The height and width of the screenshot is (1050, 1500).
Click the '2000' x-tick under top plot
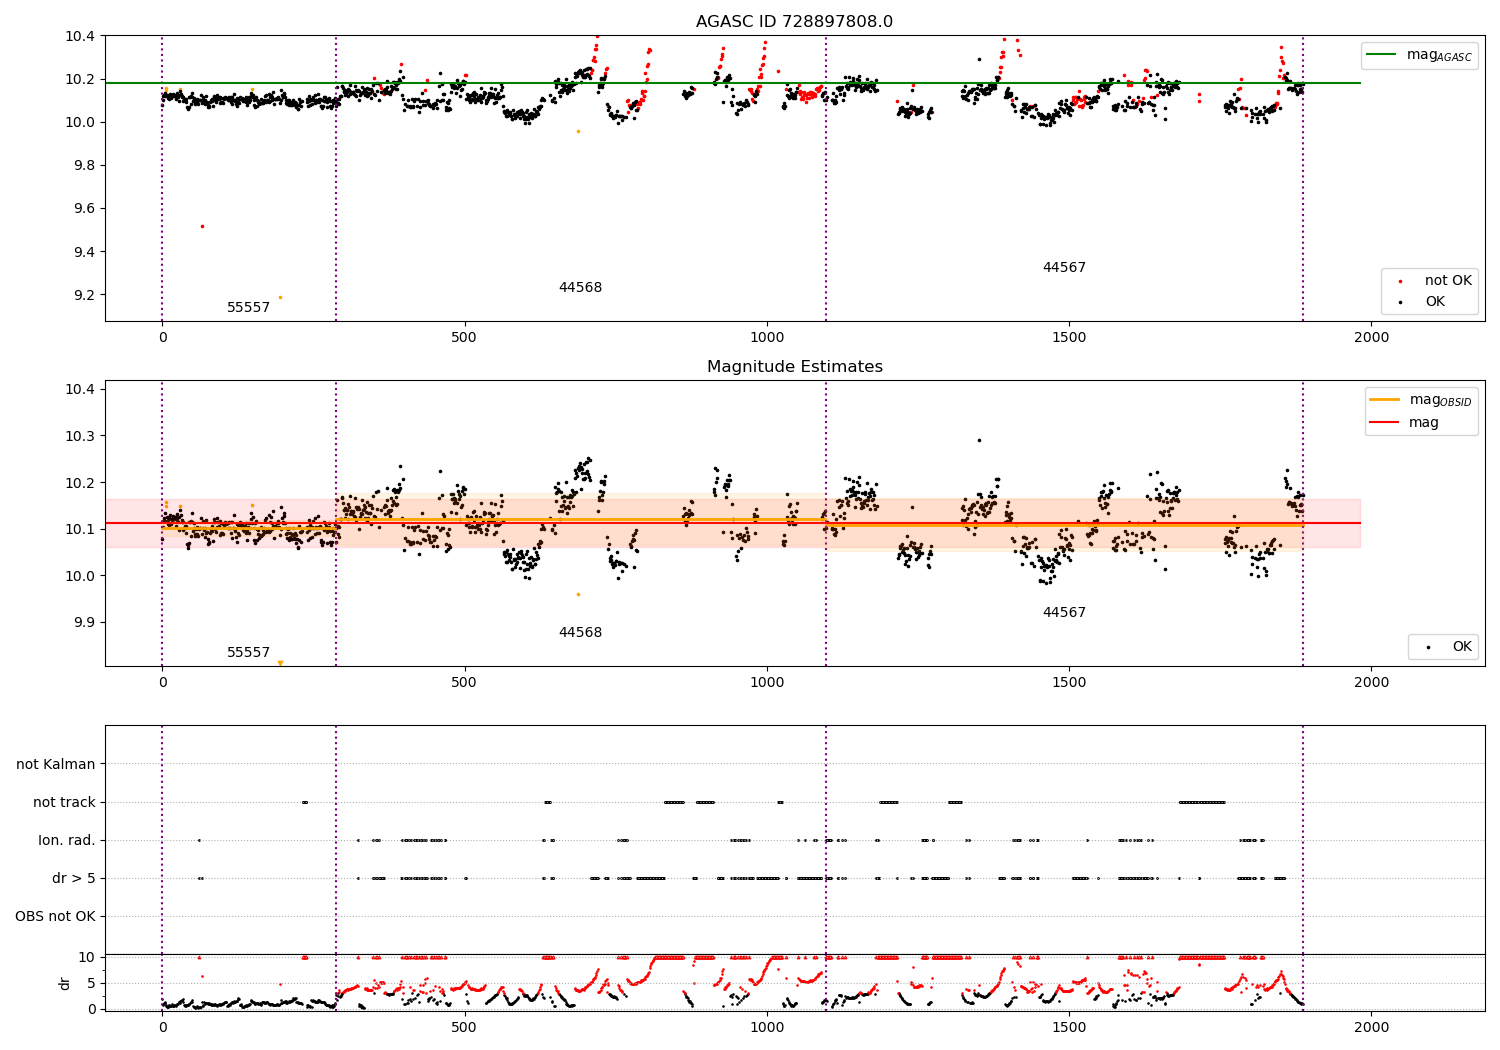tap(1371, 338)
